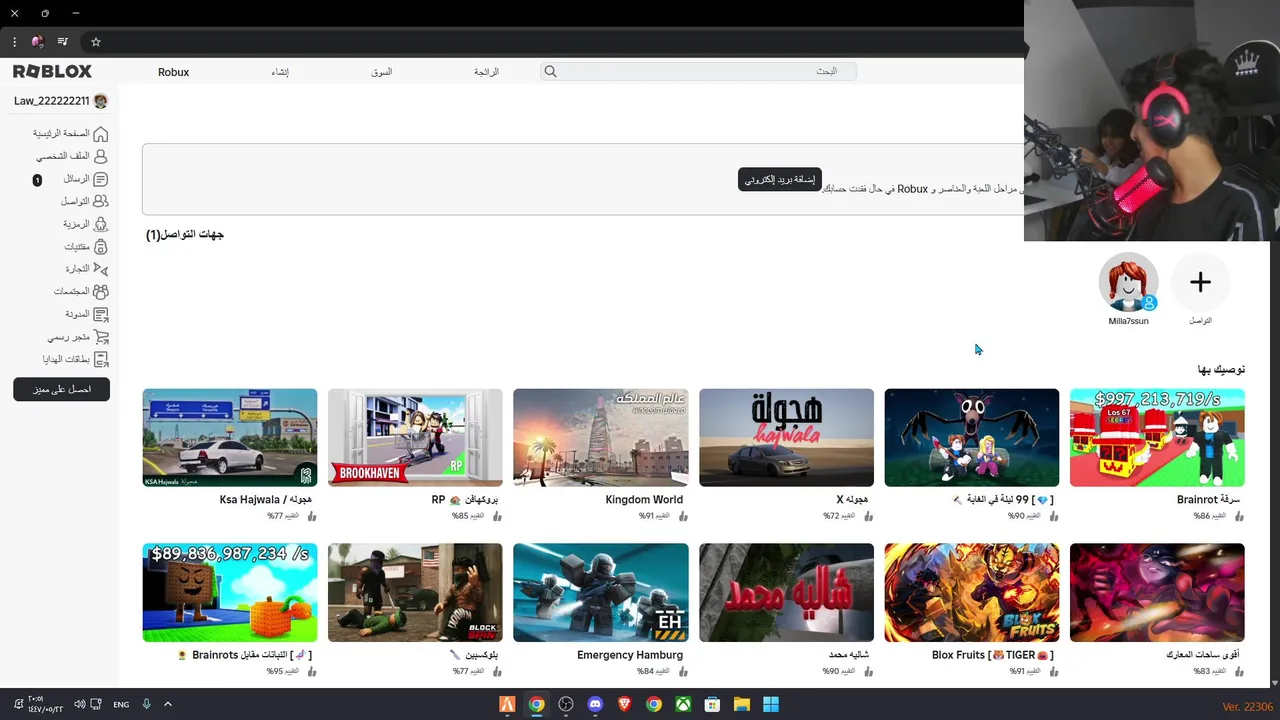
Task: Click the Ver. 22306 label
Action: tap(1247, 707)
